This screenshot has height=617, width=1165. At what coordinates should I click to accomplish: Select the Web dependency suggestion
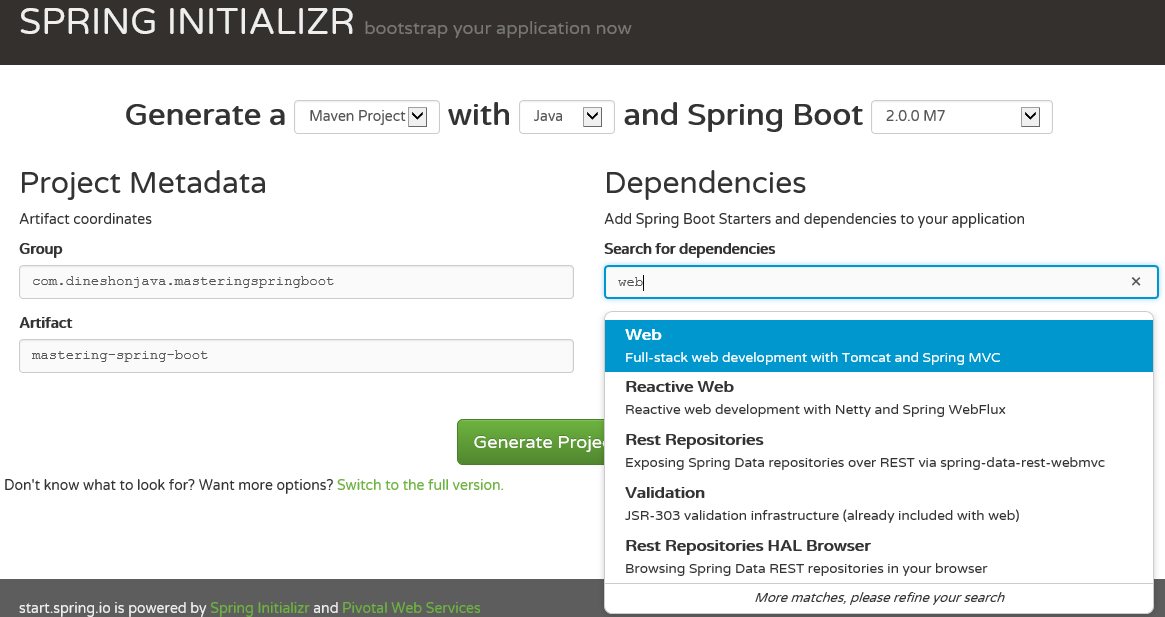click(x=879, y=346)
